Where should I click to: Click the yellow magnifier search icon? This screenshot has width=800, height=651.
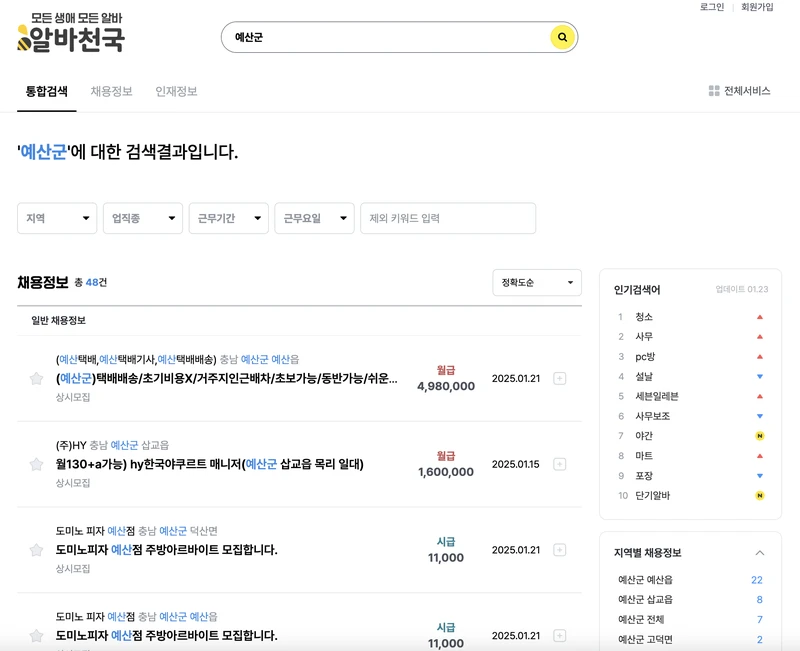coord(561,37)
